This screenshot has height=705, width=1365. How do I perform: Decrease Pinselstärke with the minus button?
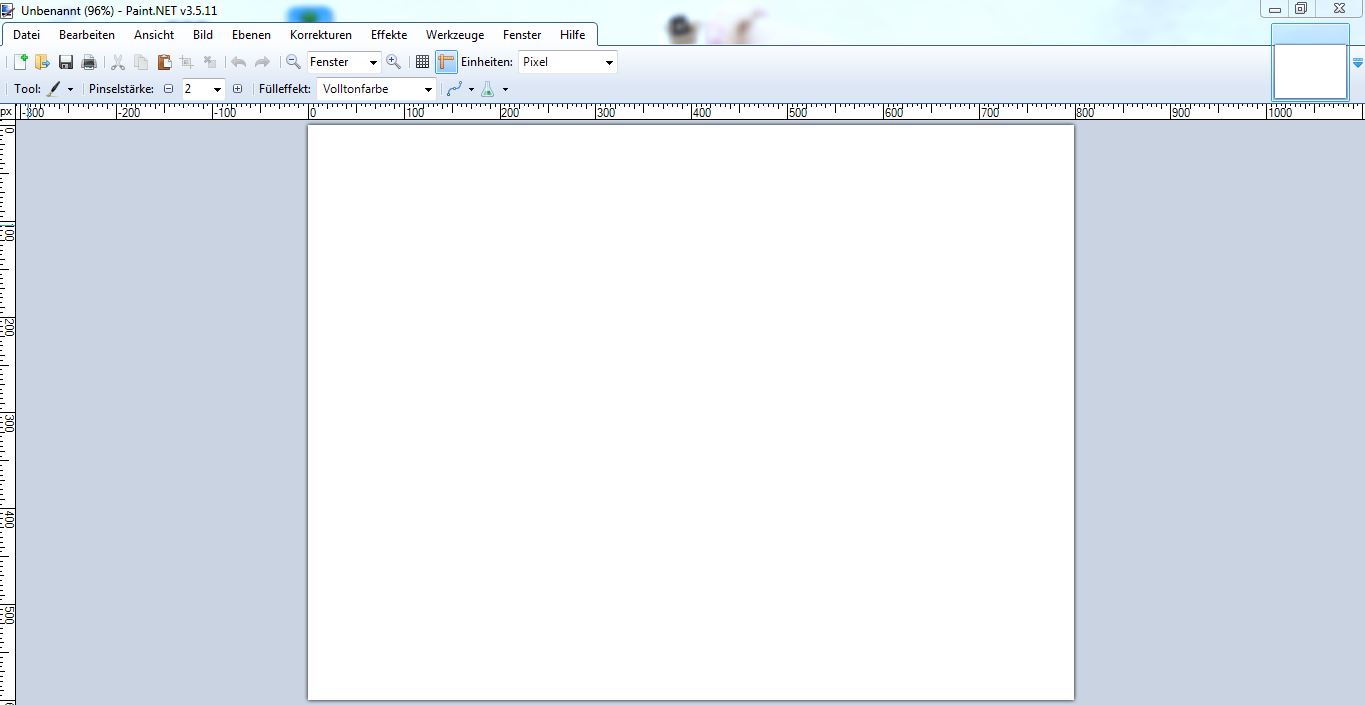(168, 89)
